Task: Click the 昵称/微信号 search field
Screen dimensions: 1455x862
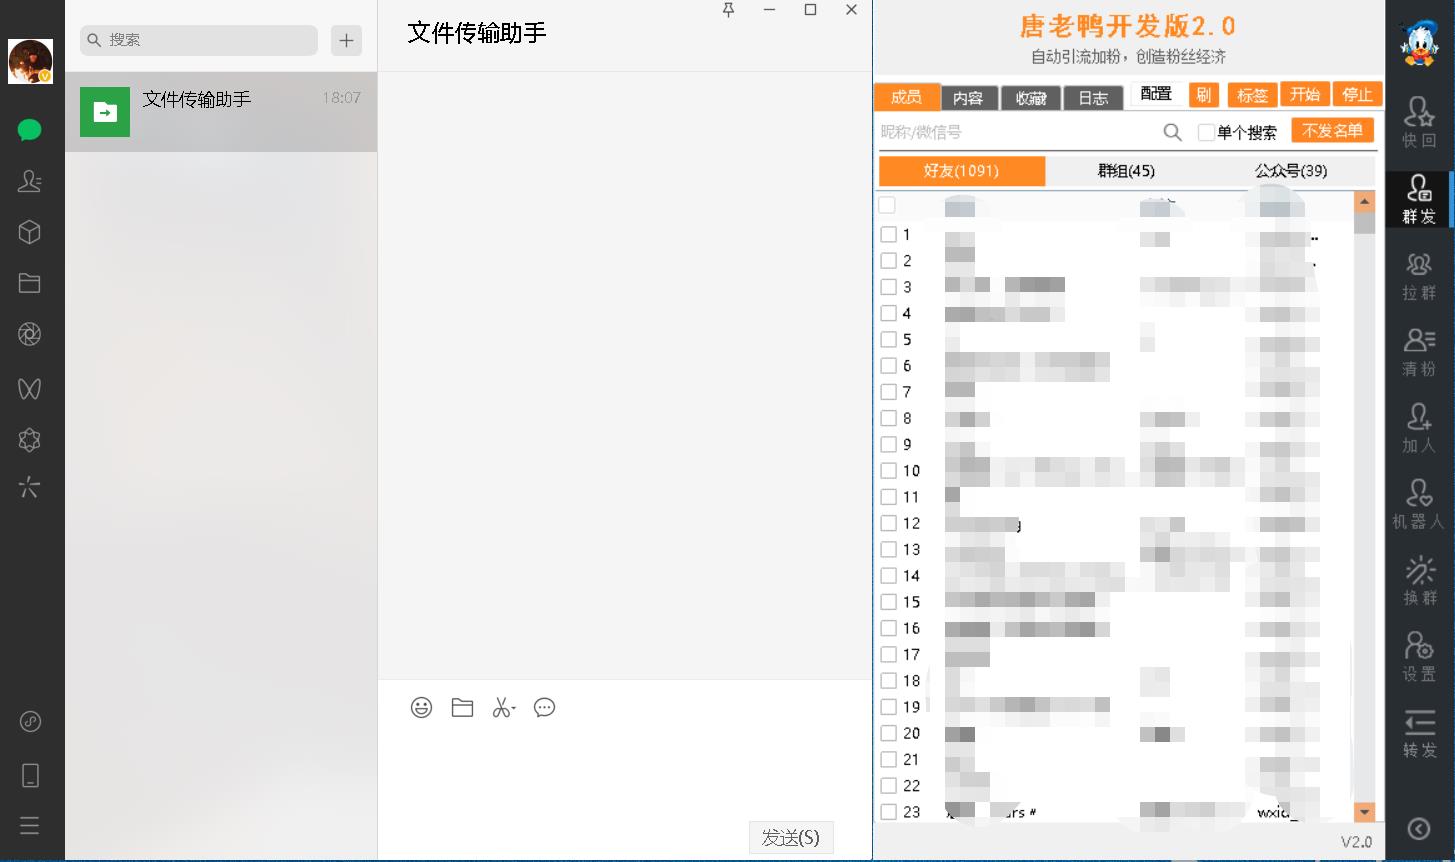Action: [1018, 132]
